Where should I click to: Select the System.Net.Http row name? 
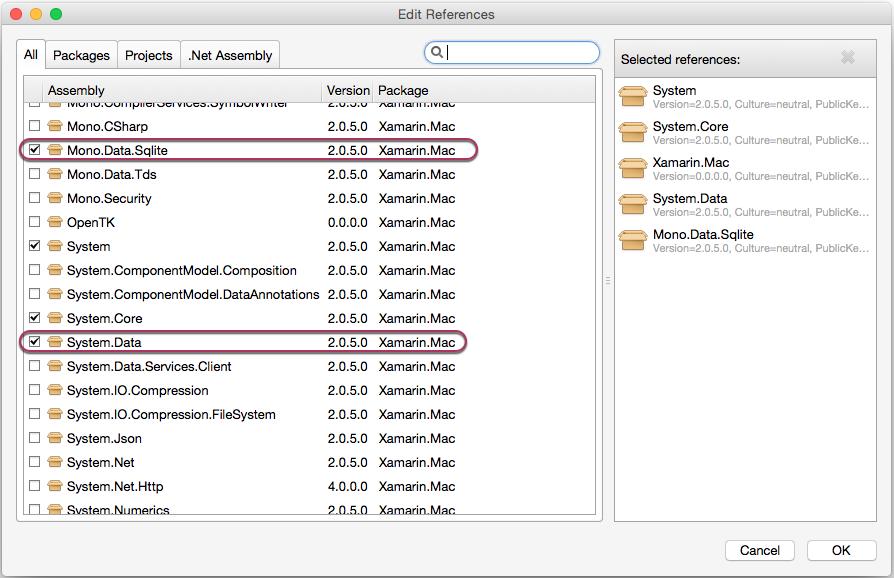(115, 486)
